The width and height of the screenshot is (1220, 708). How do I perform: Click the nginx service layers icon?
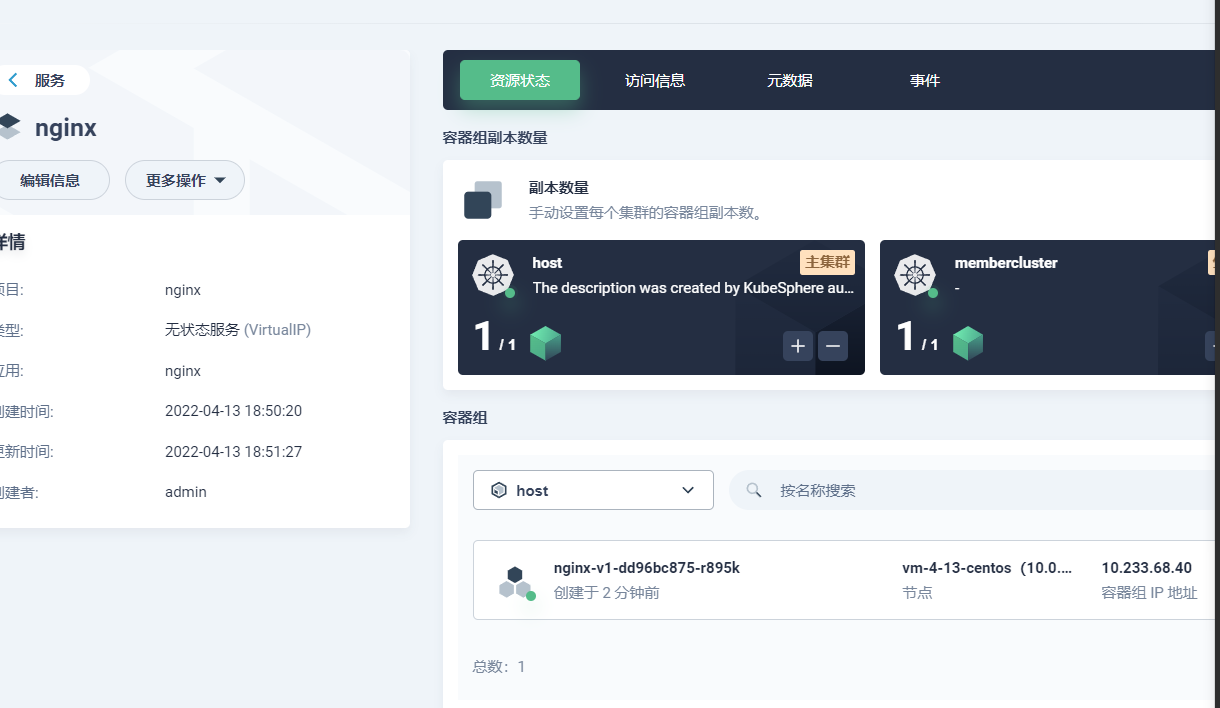(8, 127)
